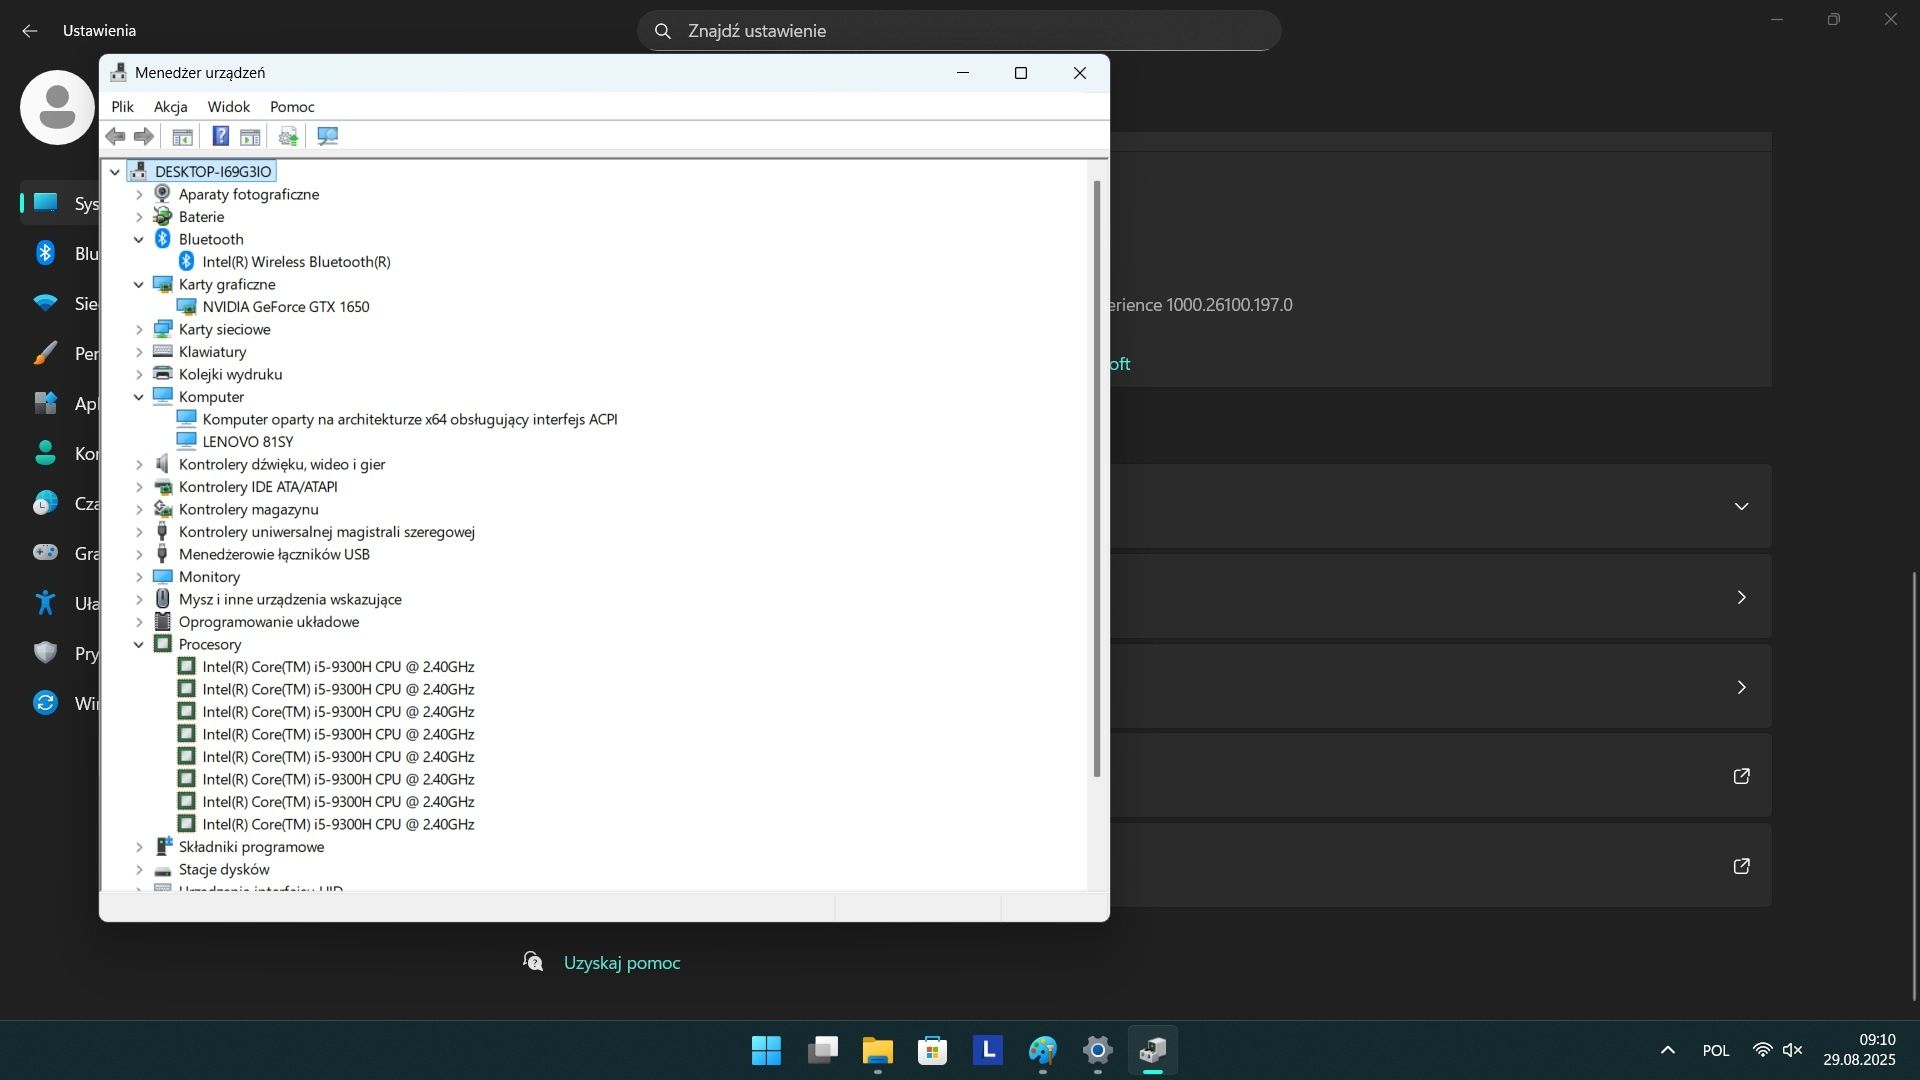
Task: Click Znajdź ustawienie search field
Action: click(959, 31)
